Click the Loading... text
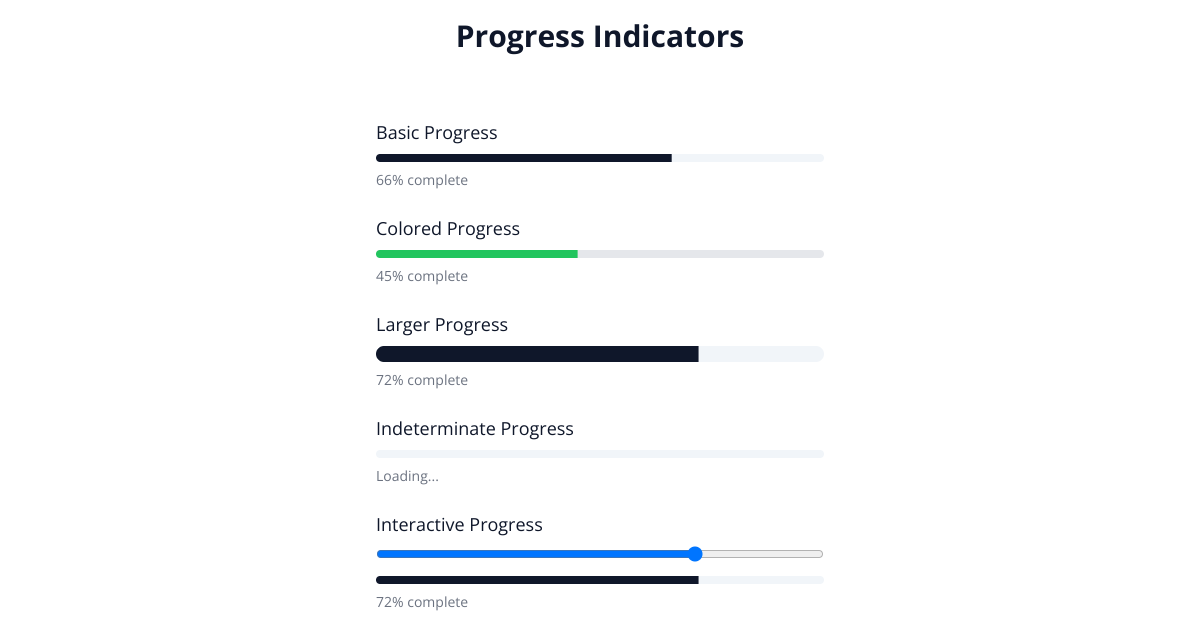 click(407, 476)
